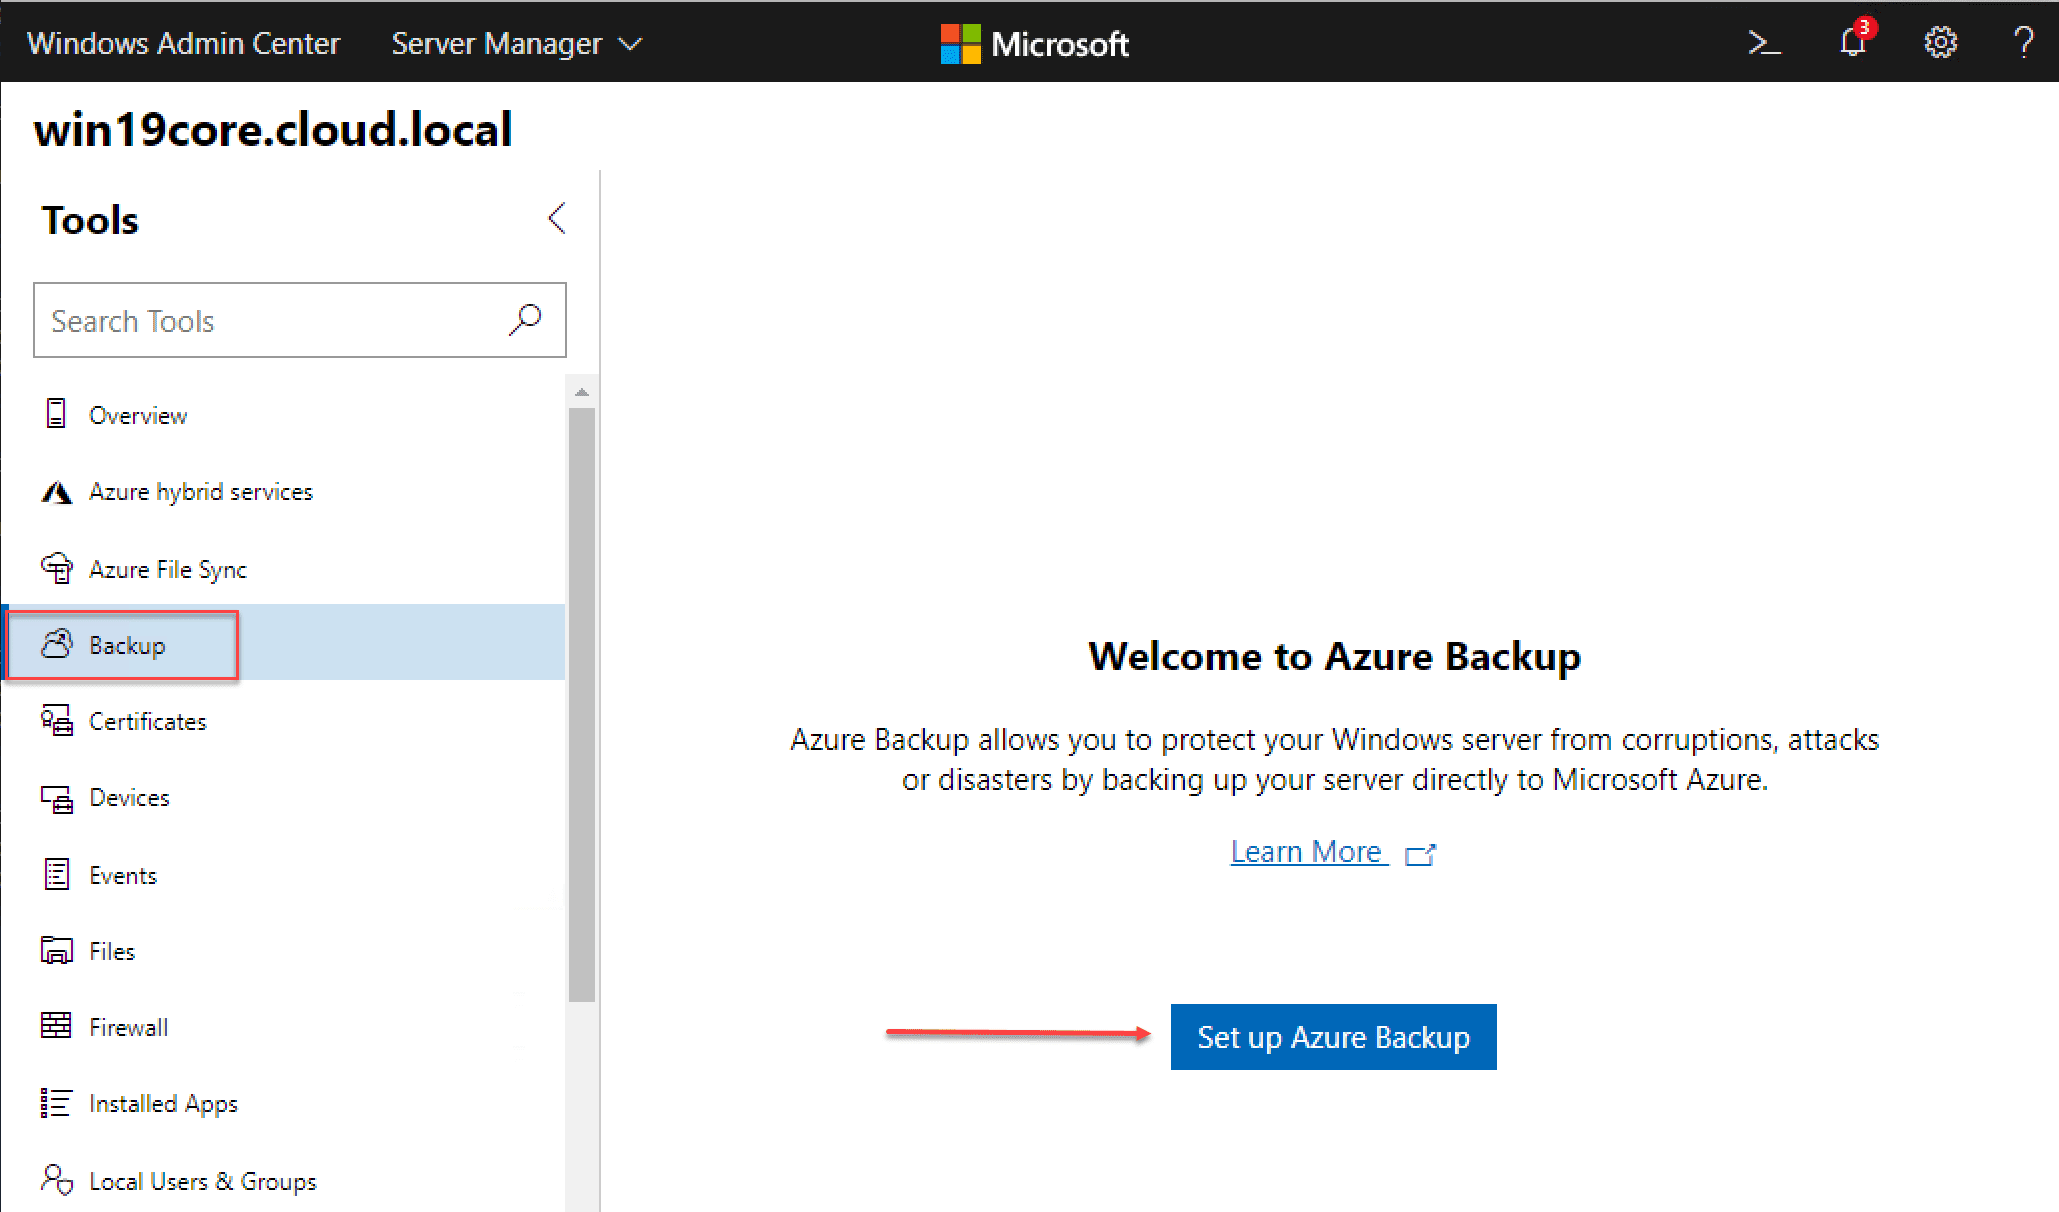Open the notifications bell

click(x=1853, y=42)
